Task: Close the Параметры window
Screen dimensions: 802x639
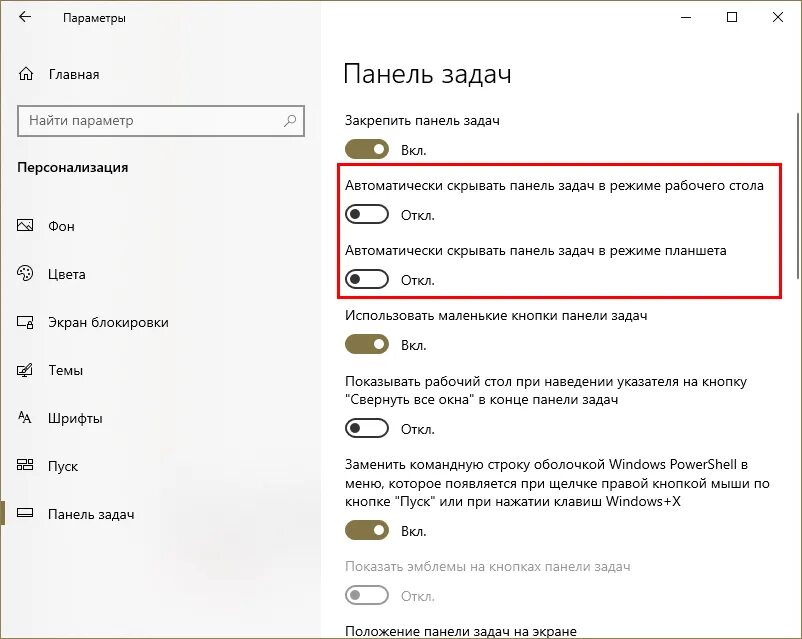Action: pyautogui.click(x=778, y=17)
